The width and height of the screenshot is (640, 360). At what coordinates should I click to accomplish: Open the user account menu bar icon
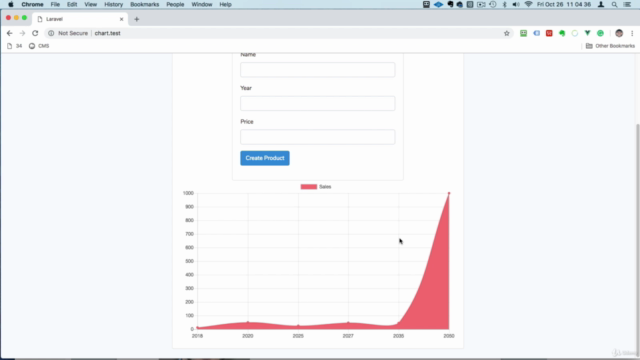(x=601, y=4)
